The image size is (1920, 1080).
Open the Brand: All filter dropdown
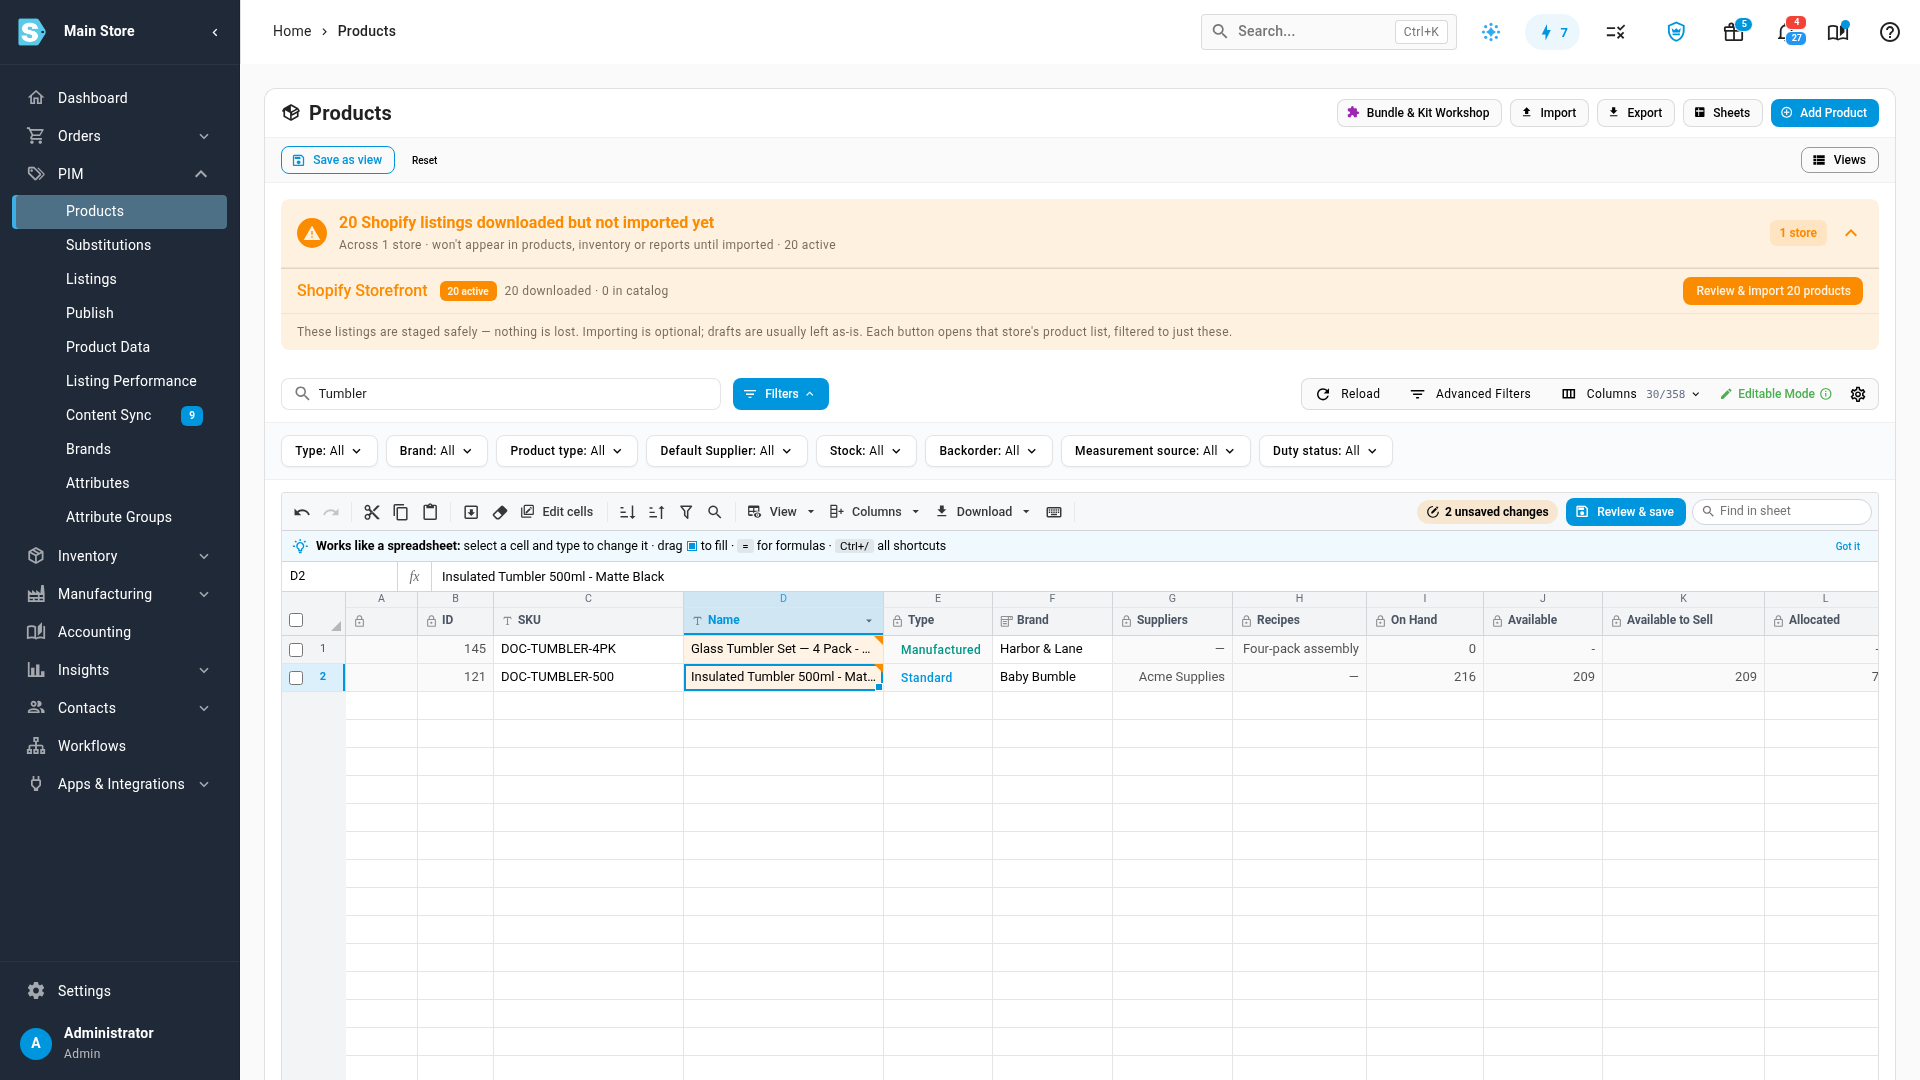[436, 451]
